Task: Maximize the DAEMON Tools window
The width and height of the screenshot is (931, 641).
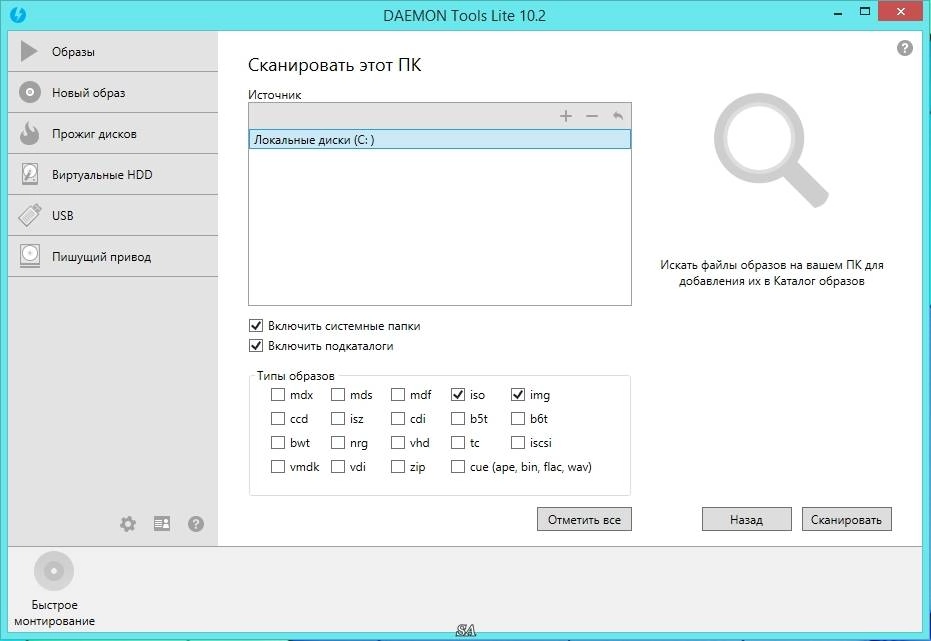Action: pos(865,12)
